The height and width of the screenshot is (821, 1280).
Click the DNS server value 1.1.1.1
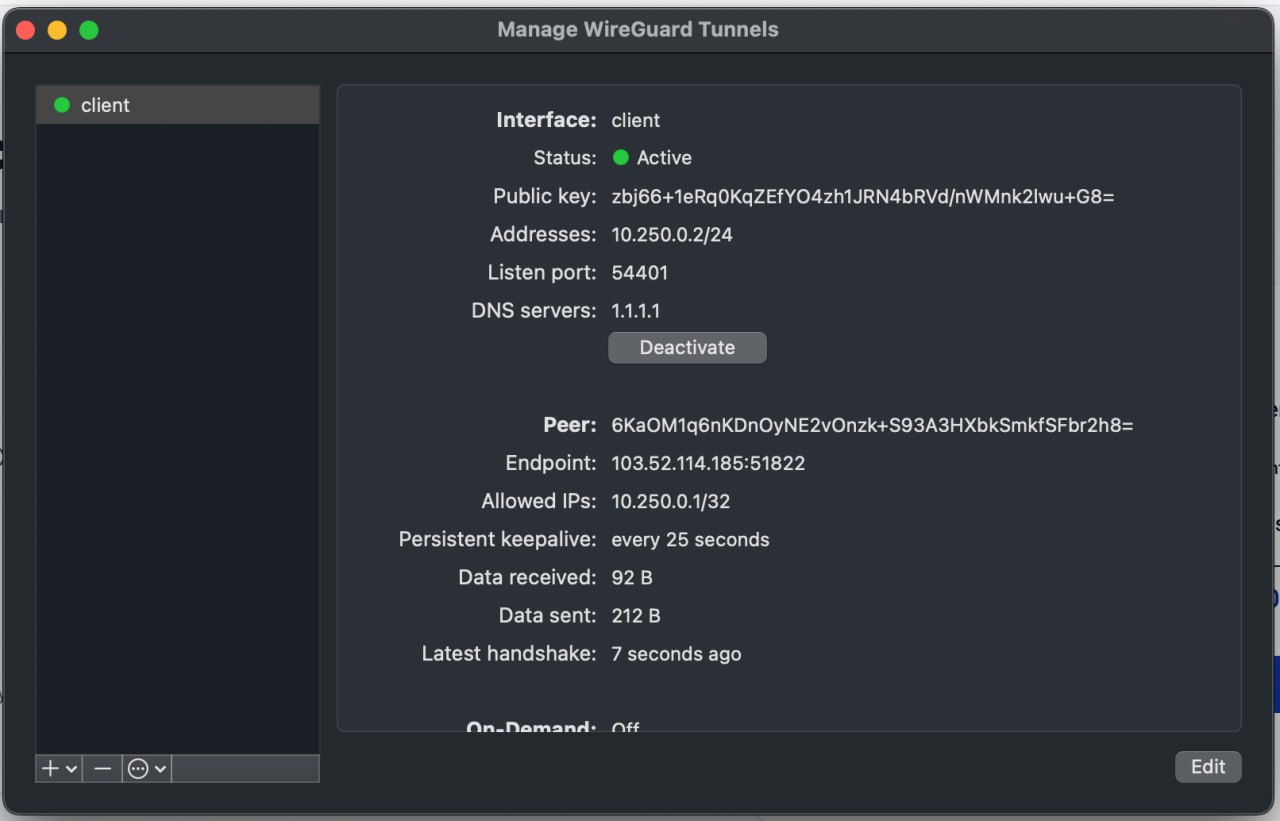[x=636, y=310]
